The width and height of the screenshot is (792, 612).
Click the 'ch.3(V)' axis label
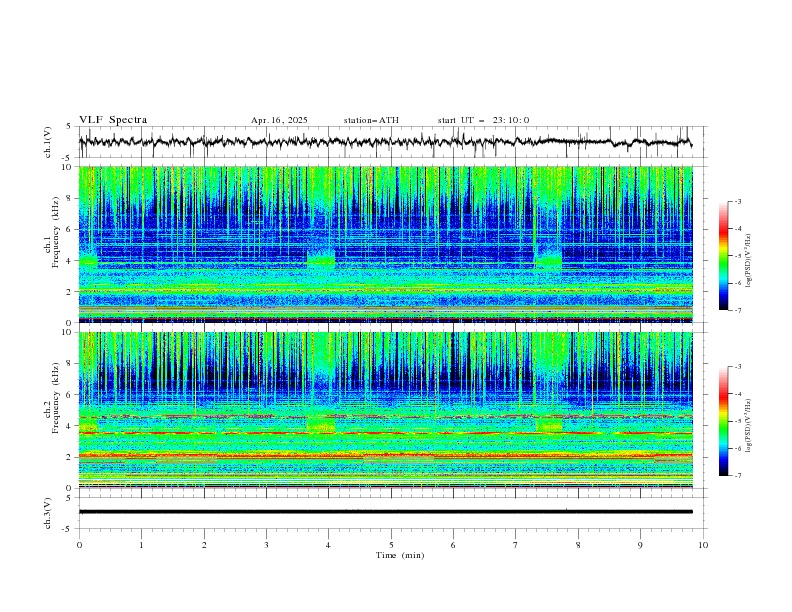point(48,513)
